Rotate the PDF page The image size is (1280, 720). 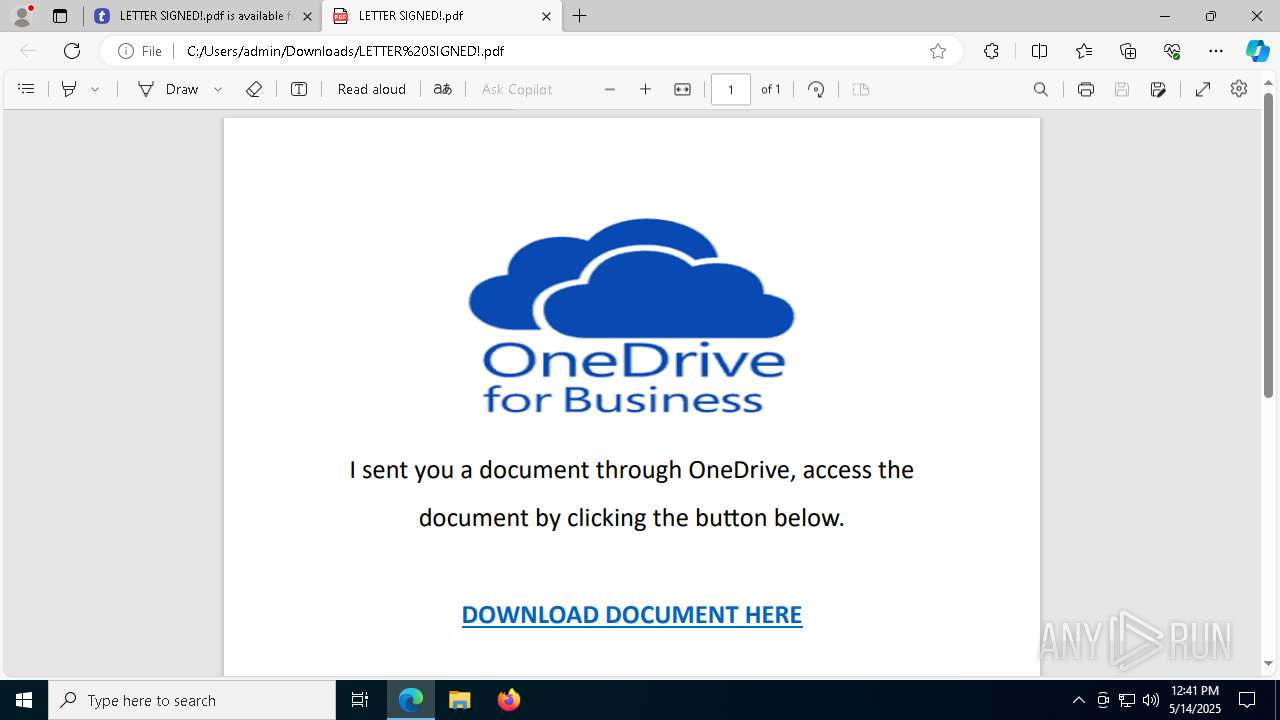click(x=816, y=89)
